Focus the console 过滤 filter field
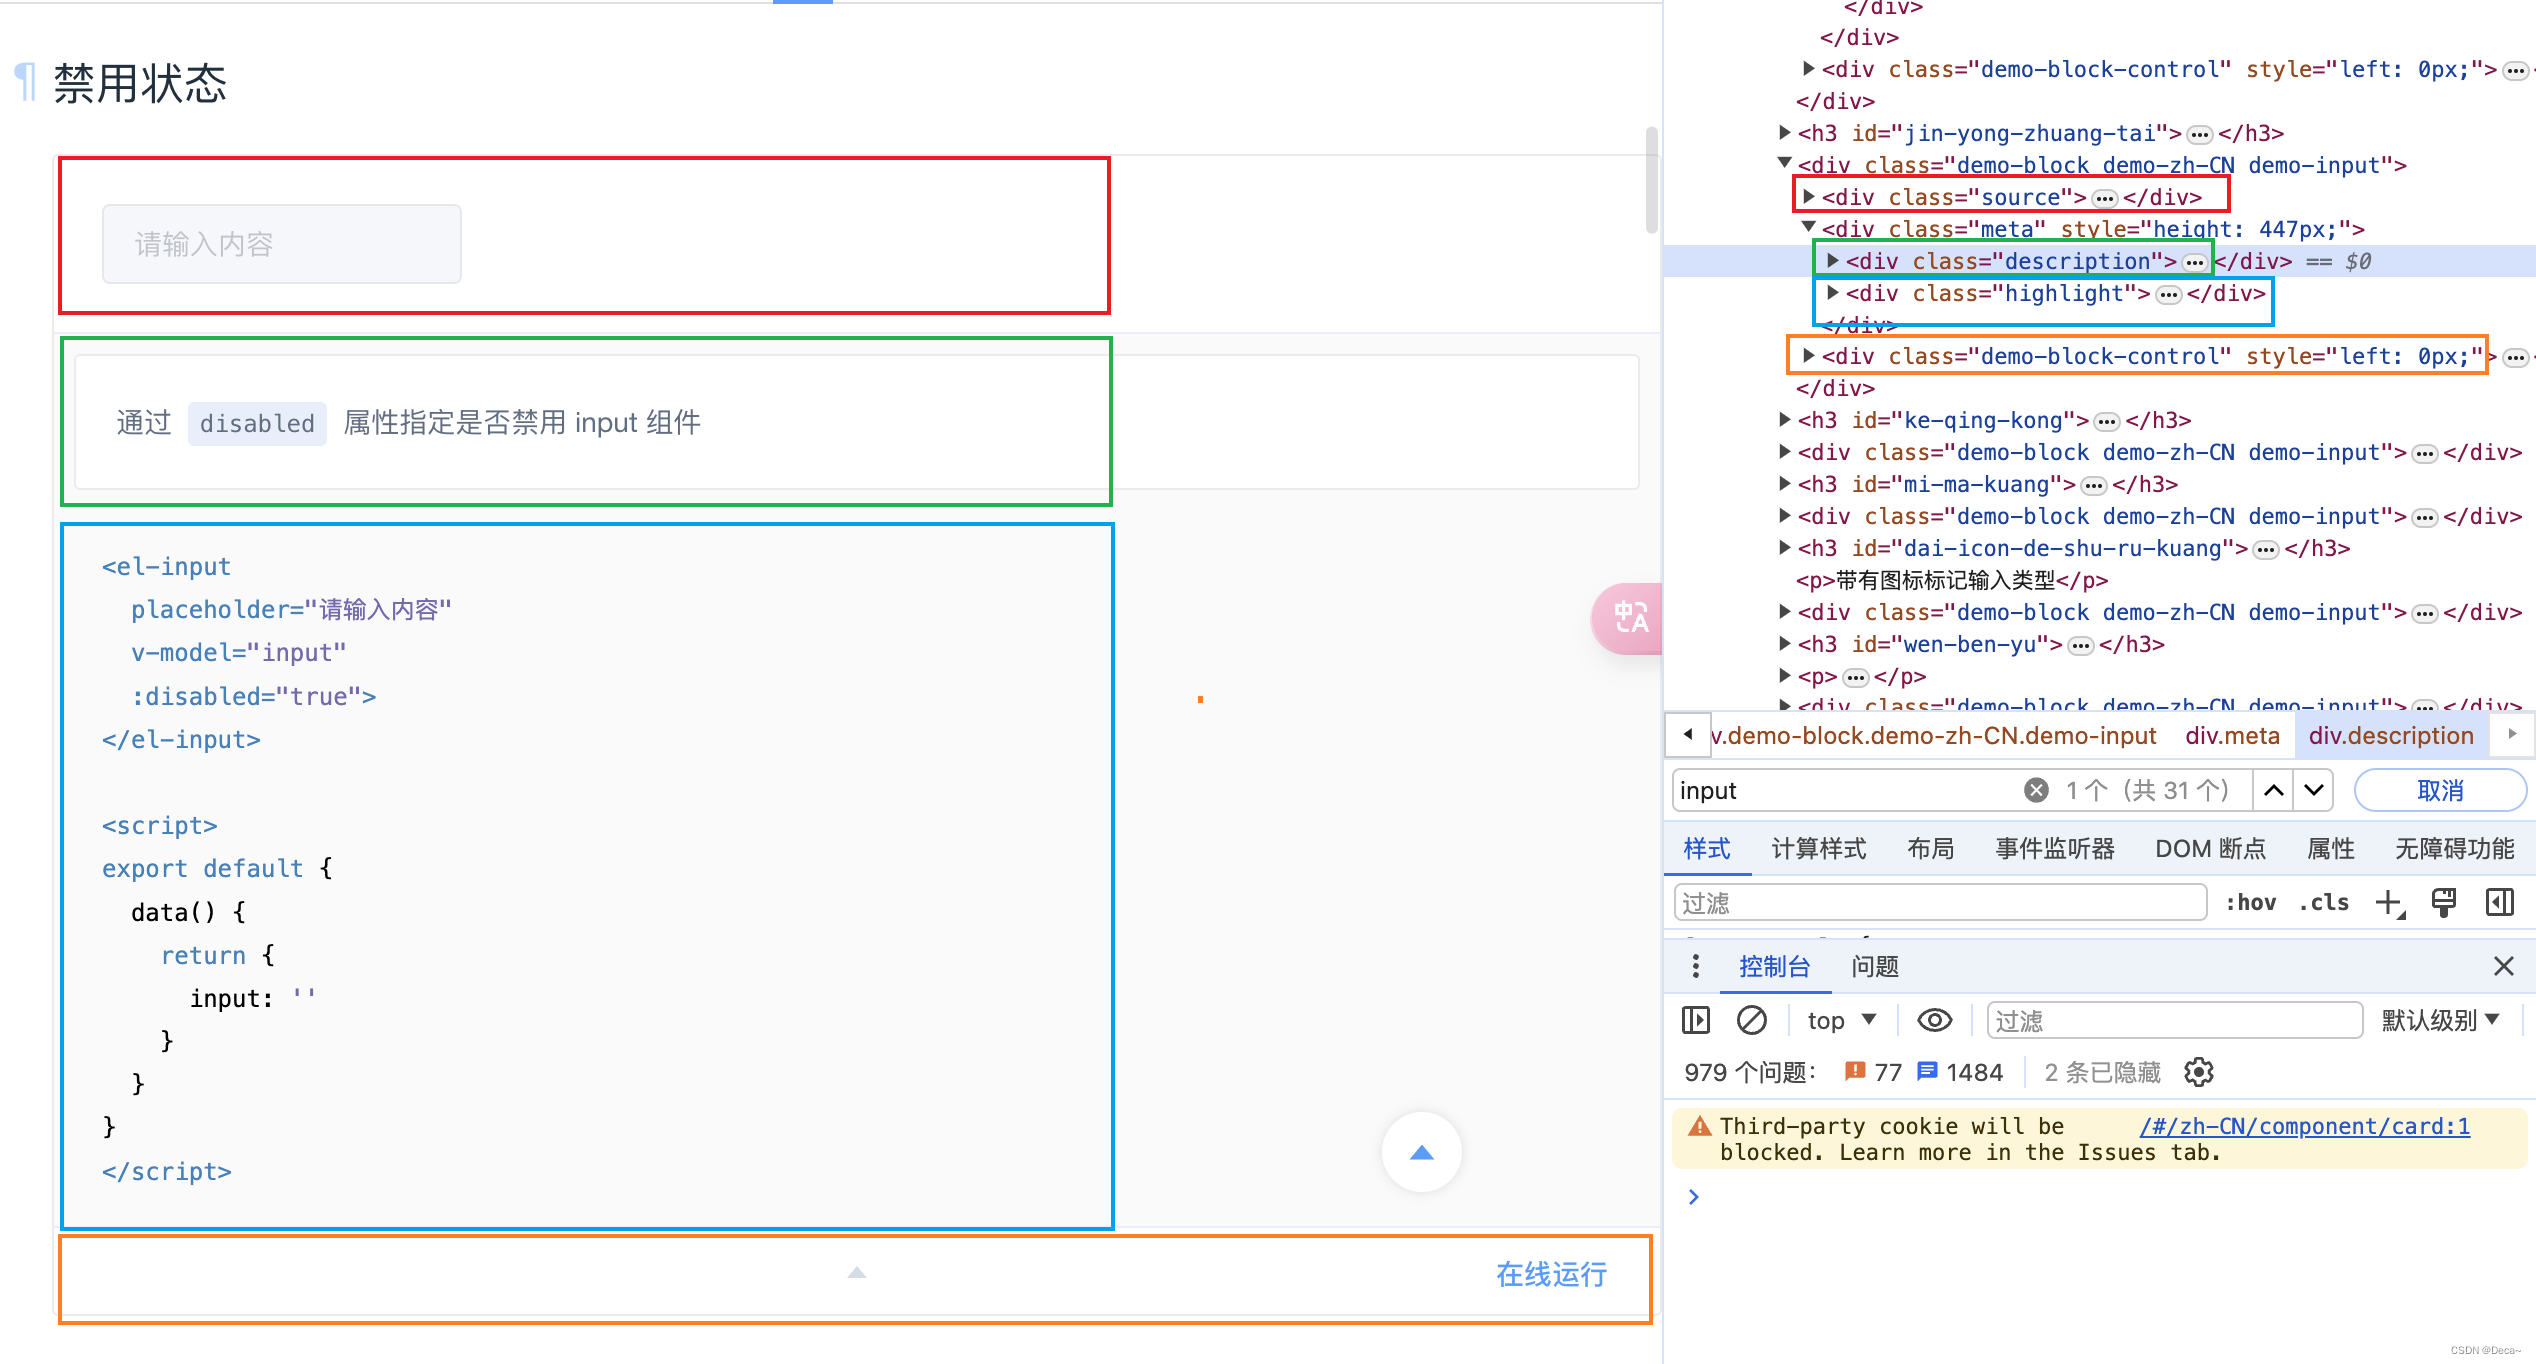The image size is (2536, 1364). (x=2174, y=1020)
